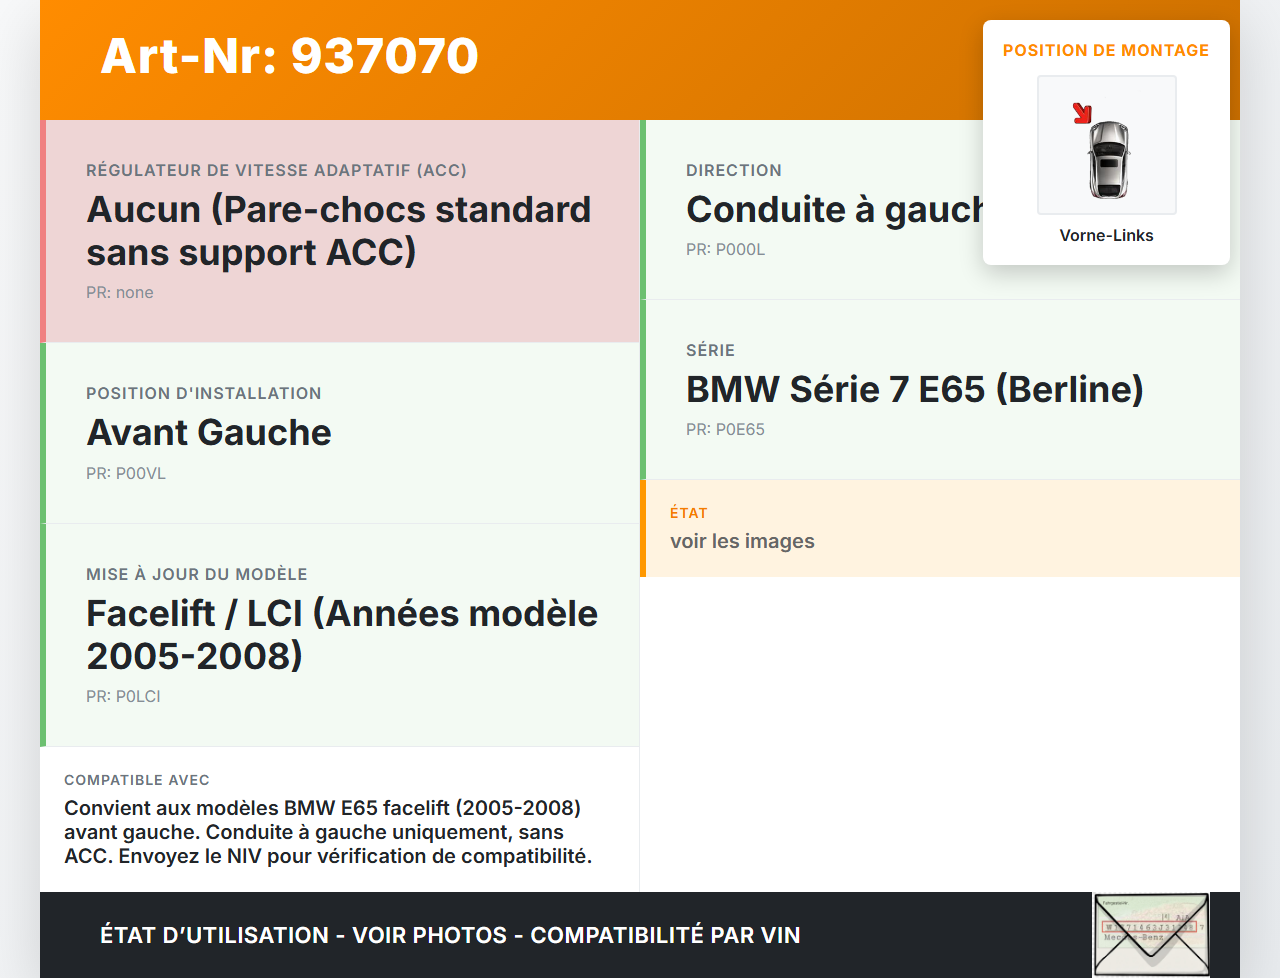The width and height of the screenshot is (1280, 978).
Task: Select the Régulateur de Vitesse Adaptatif panel
Action: click(x=340, y=230)
